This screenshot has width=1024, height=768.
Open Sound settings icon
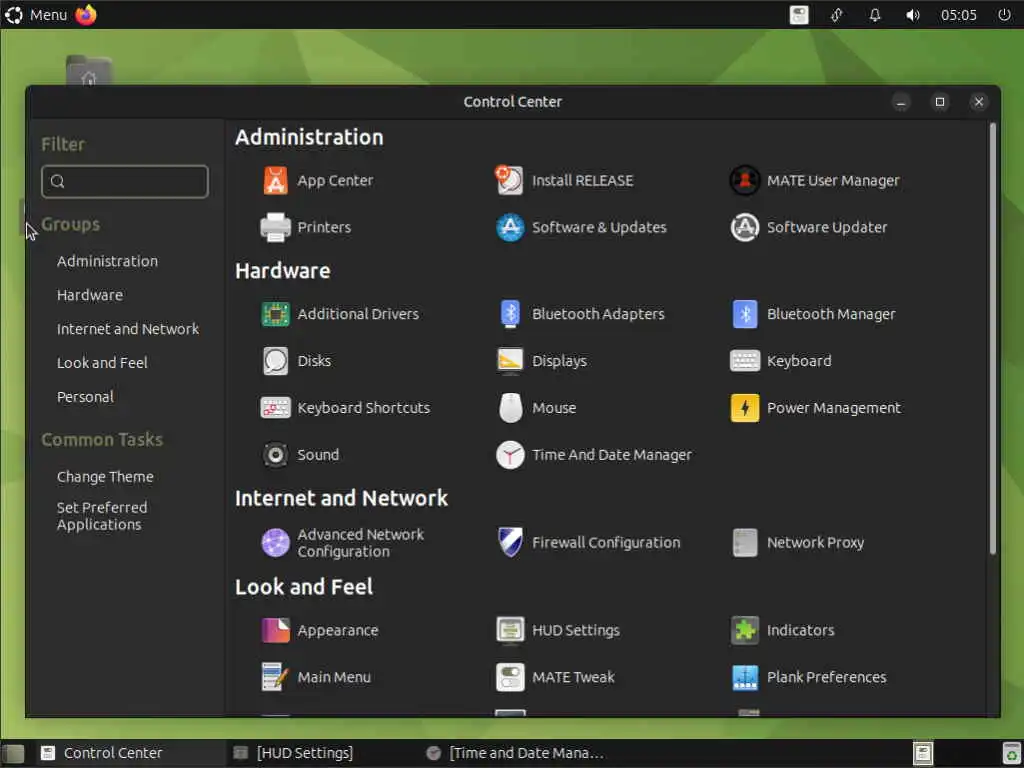point(275,455)
